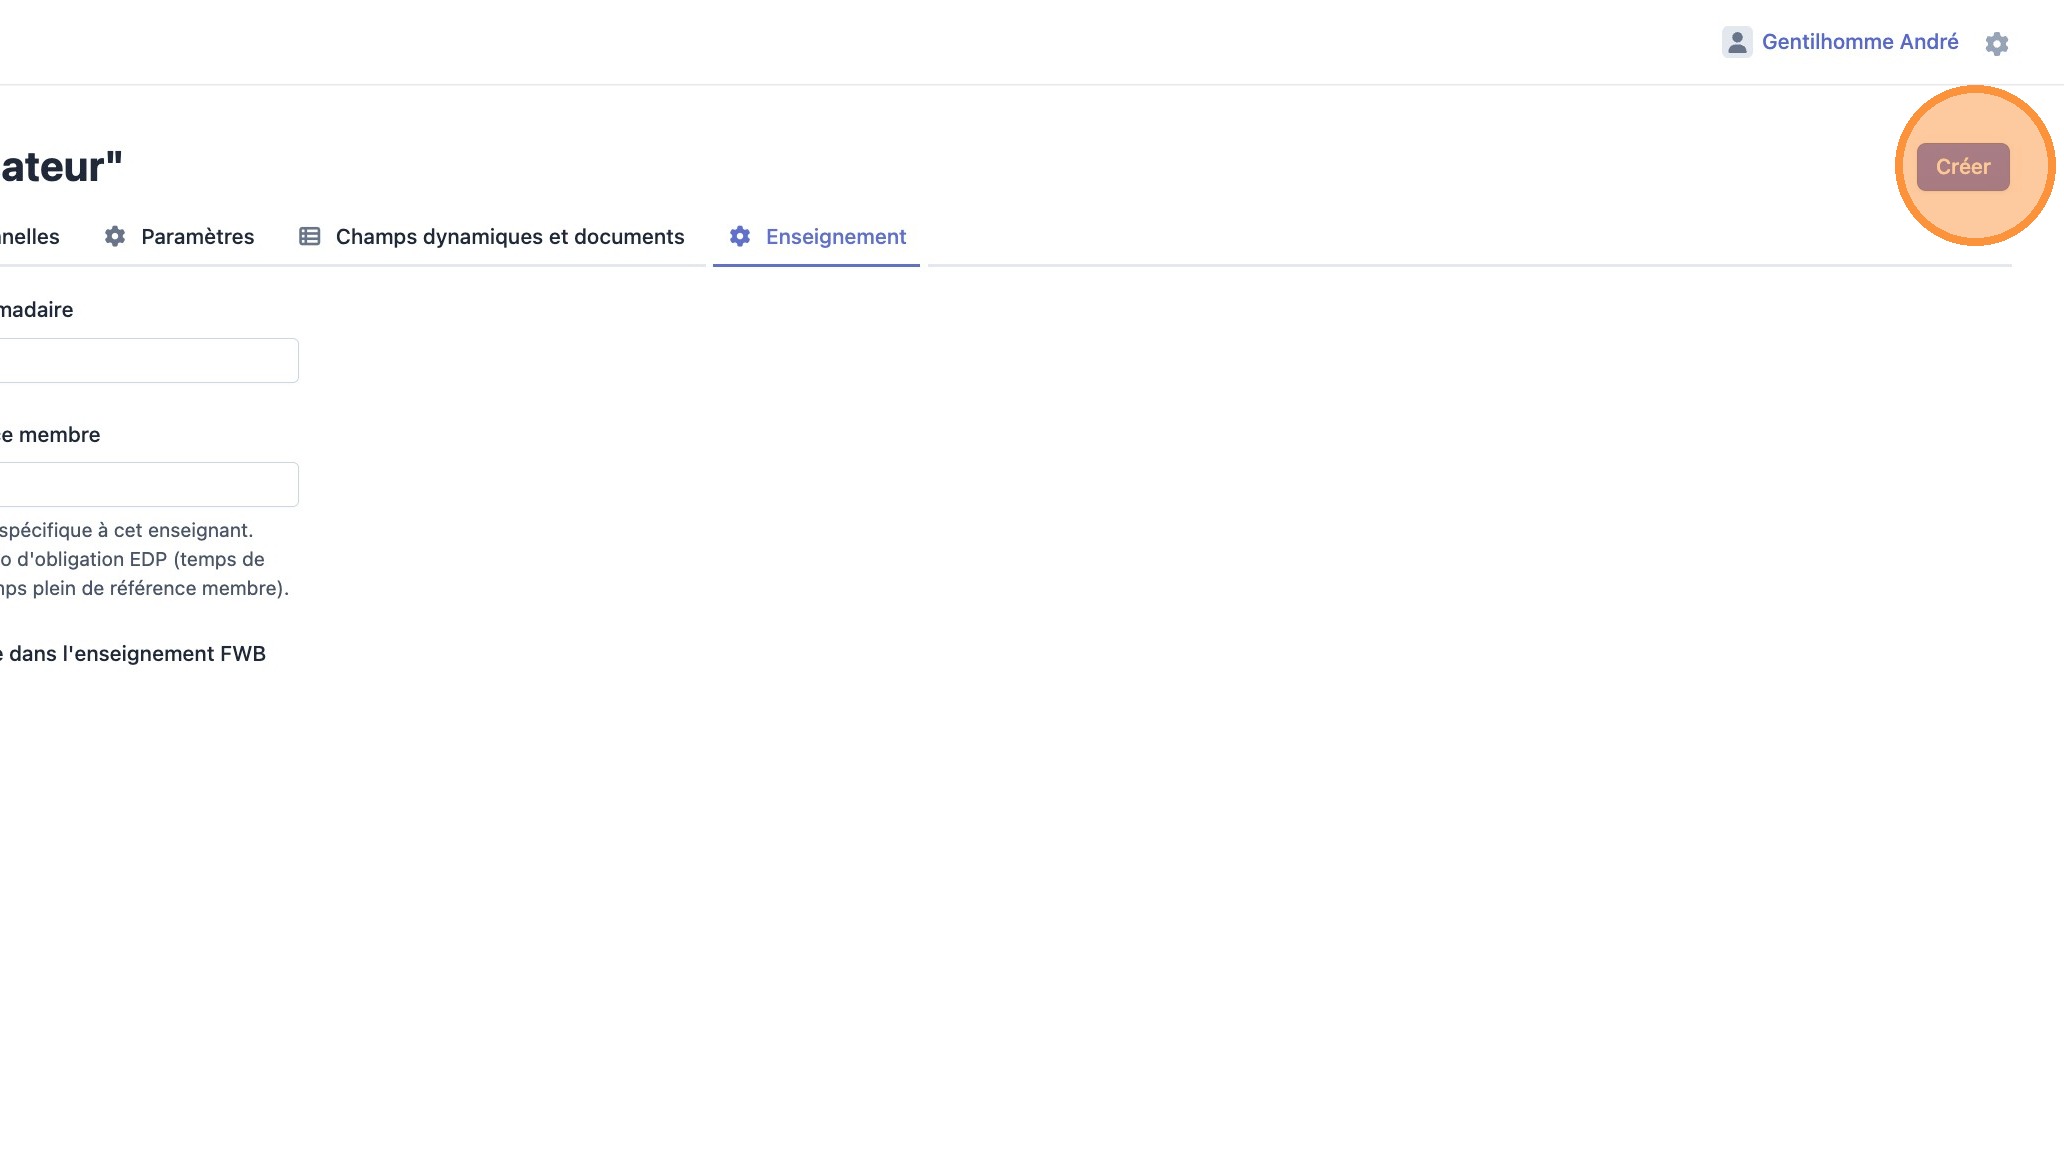2064x1153 pixels.
Task: Focus the input field below the 'membre' label
Action: [x=148, y=485]
